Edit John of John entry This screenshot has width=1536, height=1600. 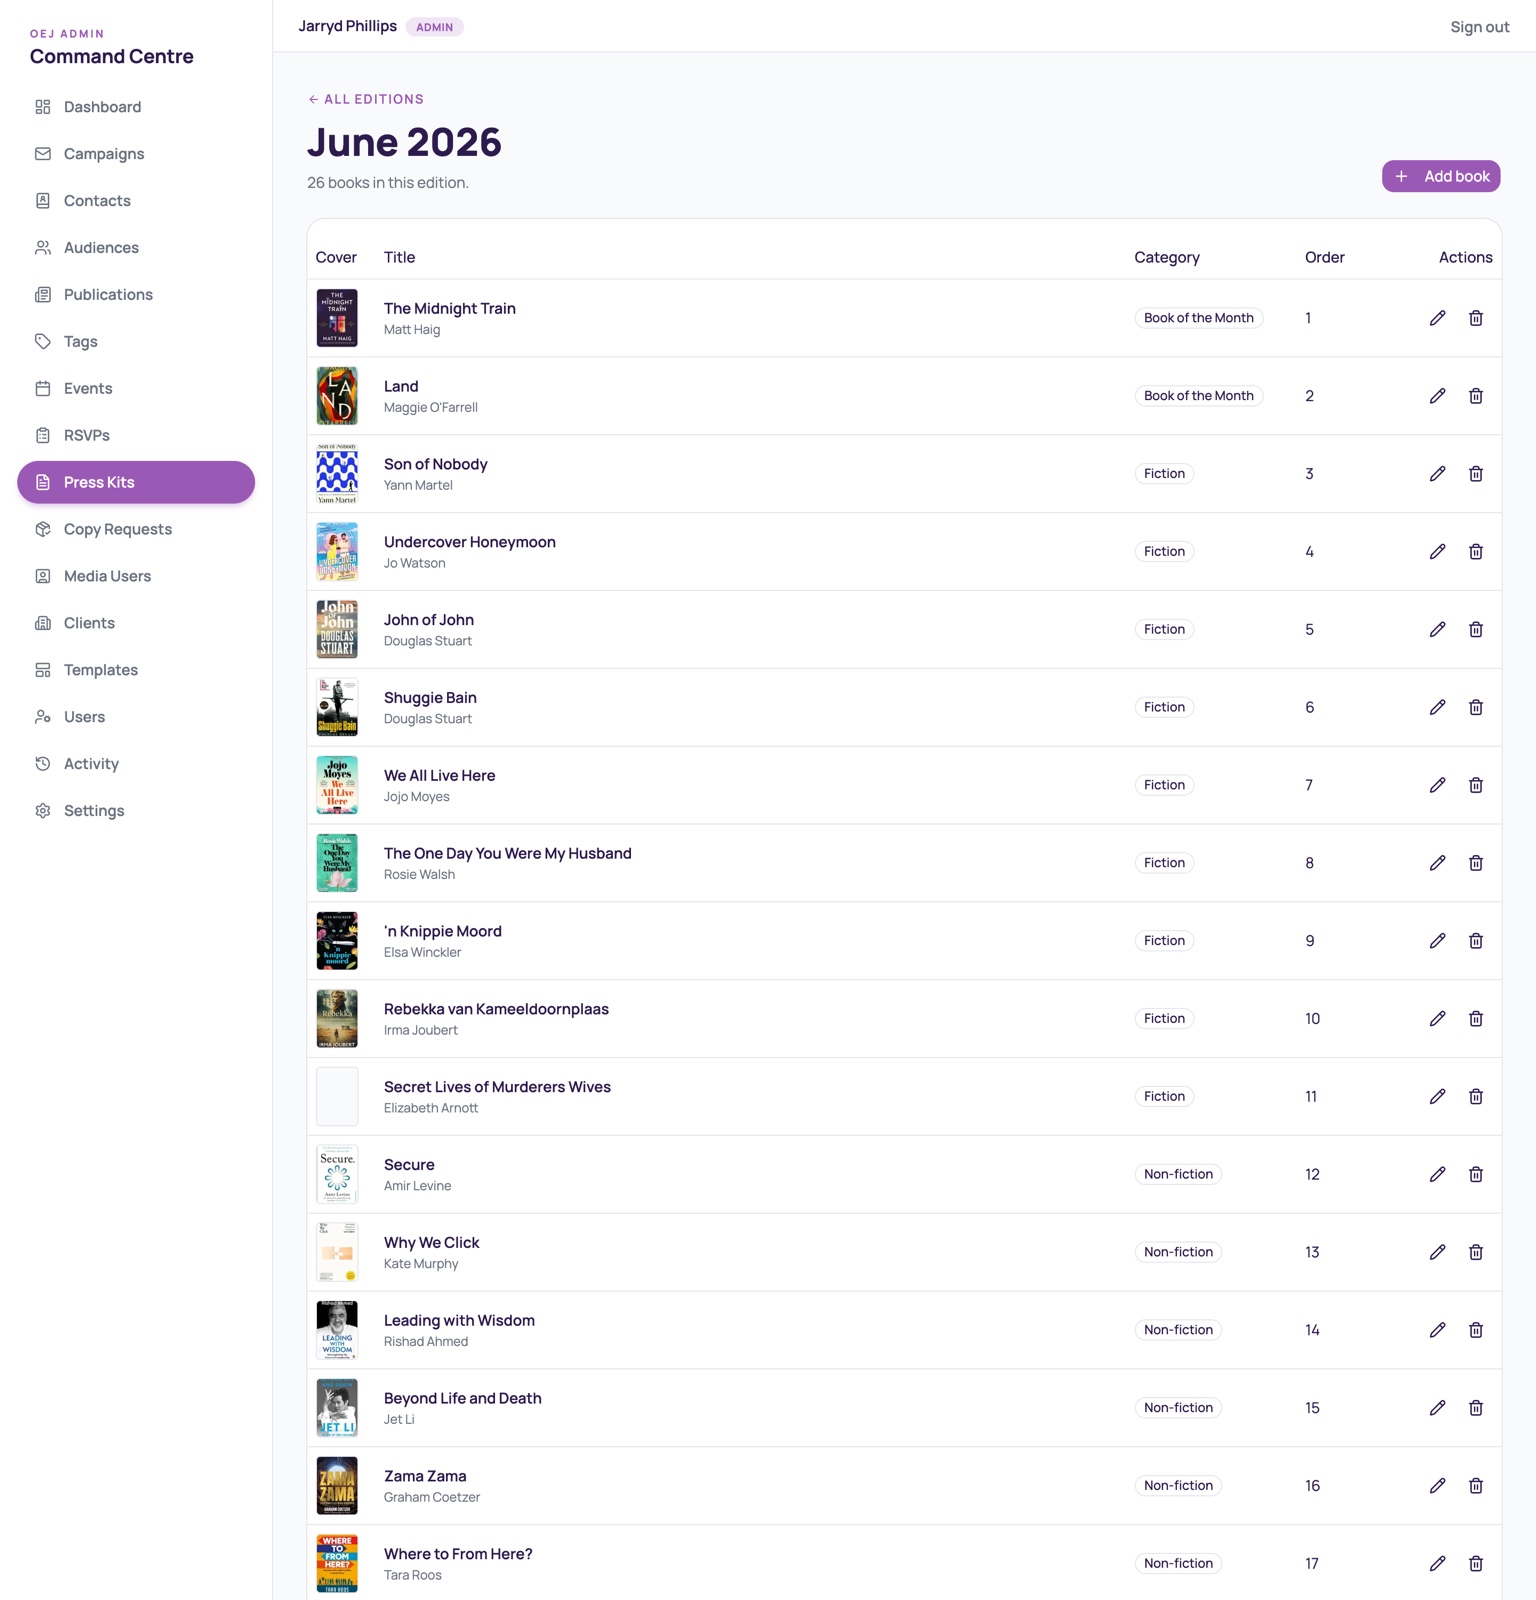pos(1437,629)
